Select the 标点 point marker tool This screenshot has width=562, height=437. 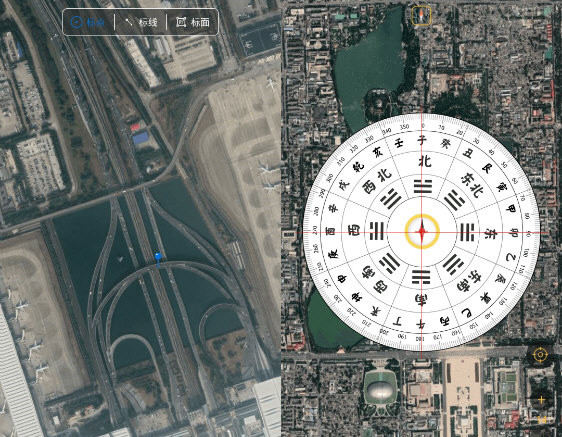click(x=88, y=22)
